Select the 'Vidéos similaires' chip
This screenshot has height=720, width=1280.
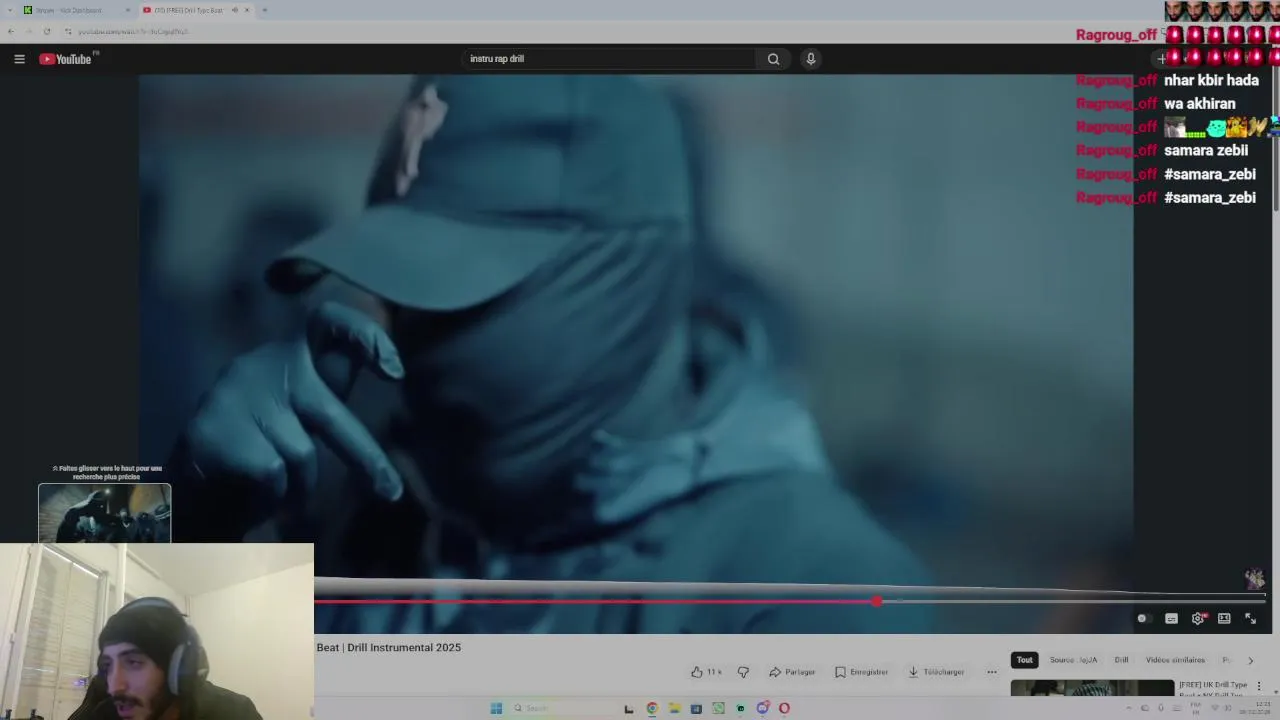click(x=1175, y=660)
